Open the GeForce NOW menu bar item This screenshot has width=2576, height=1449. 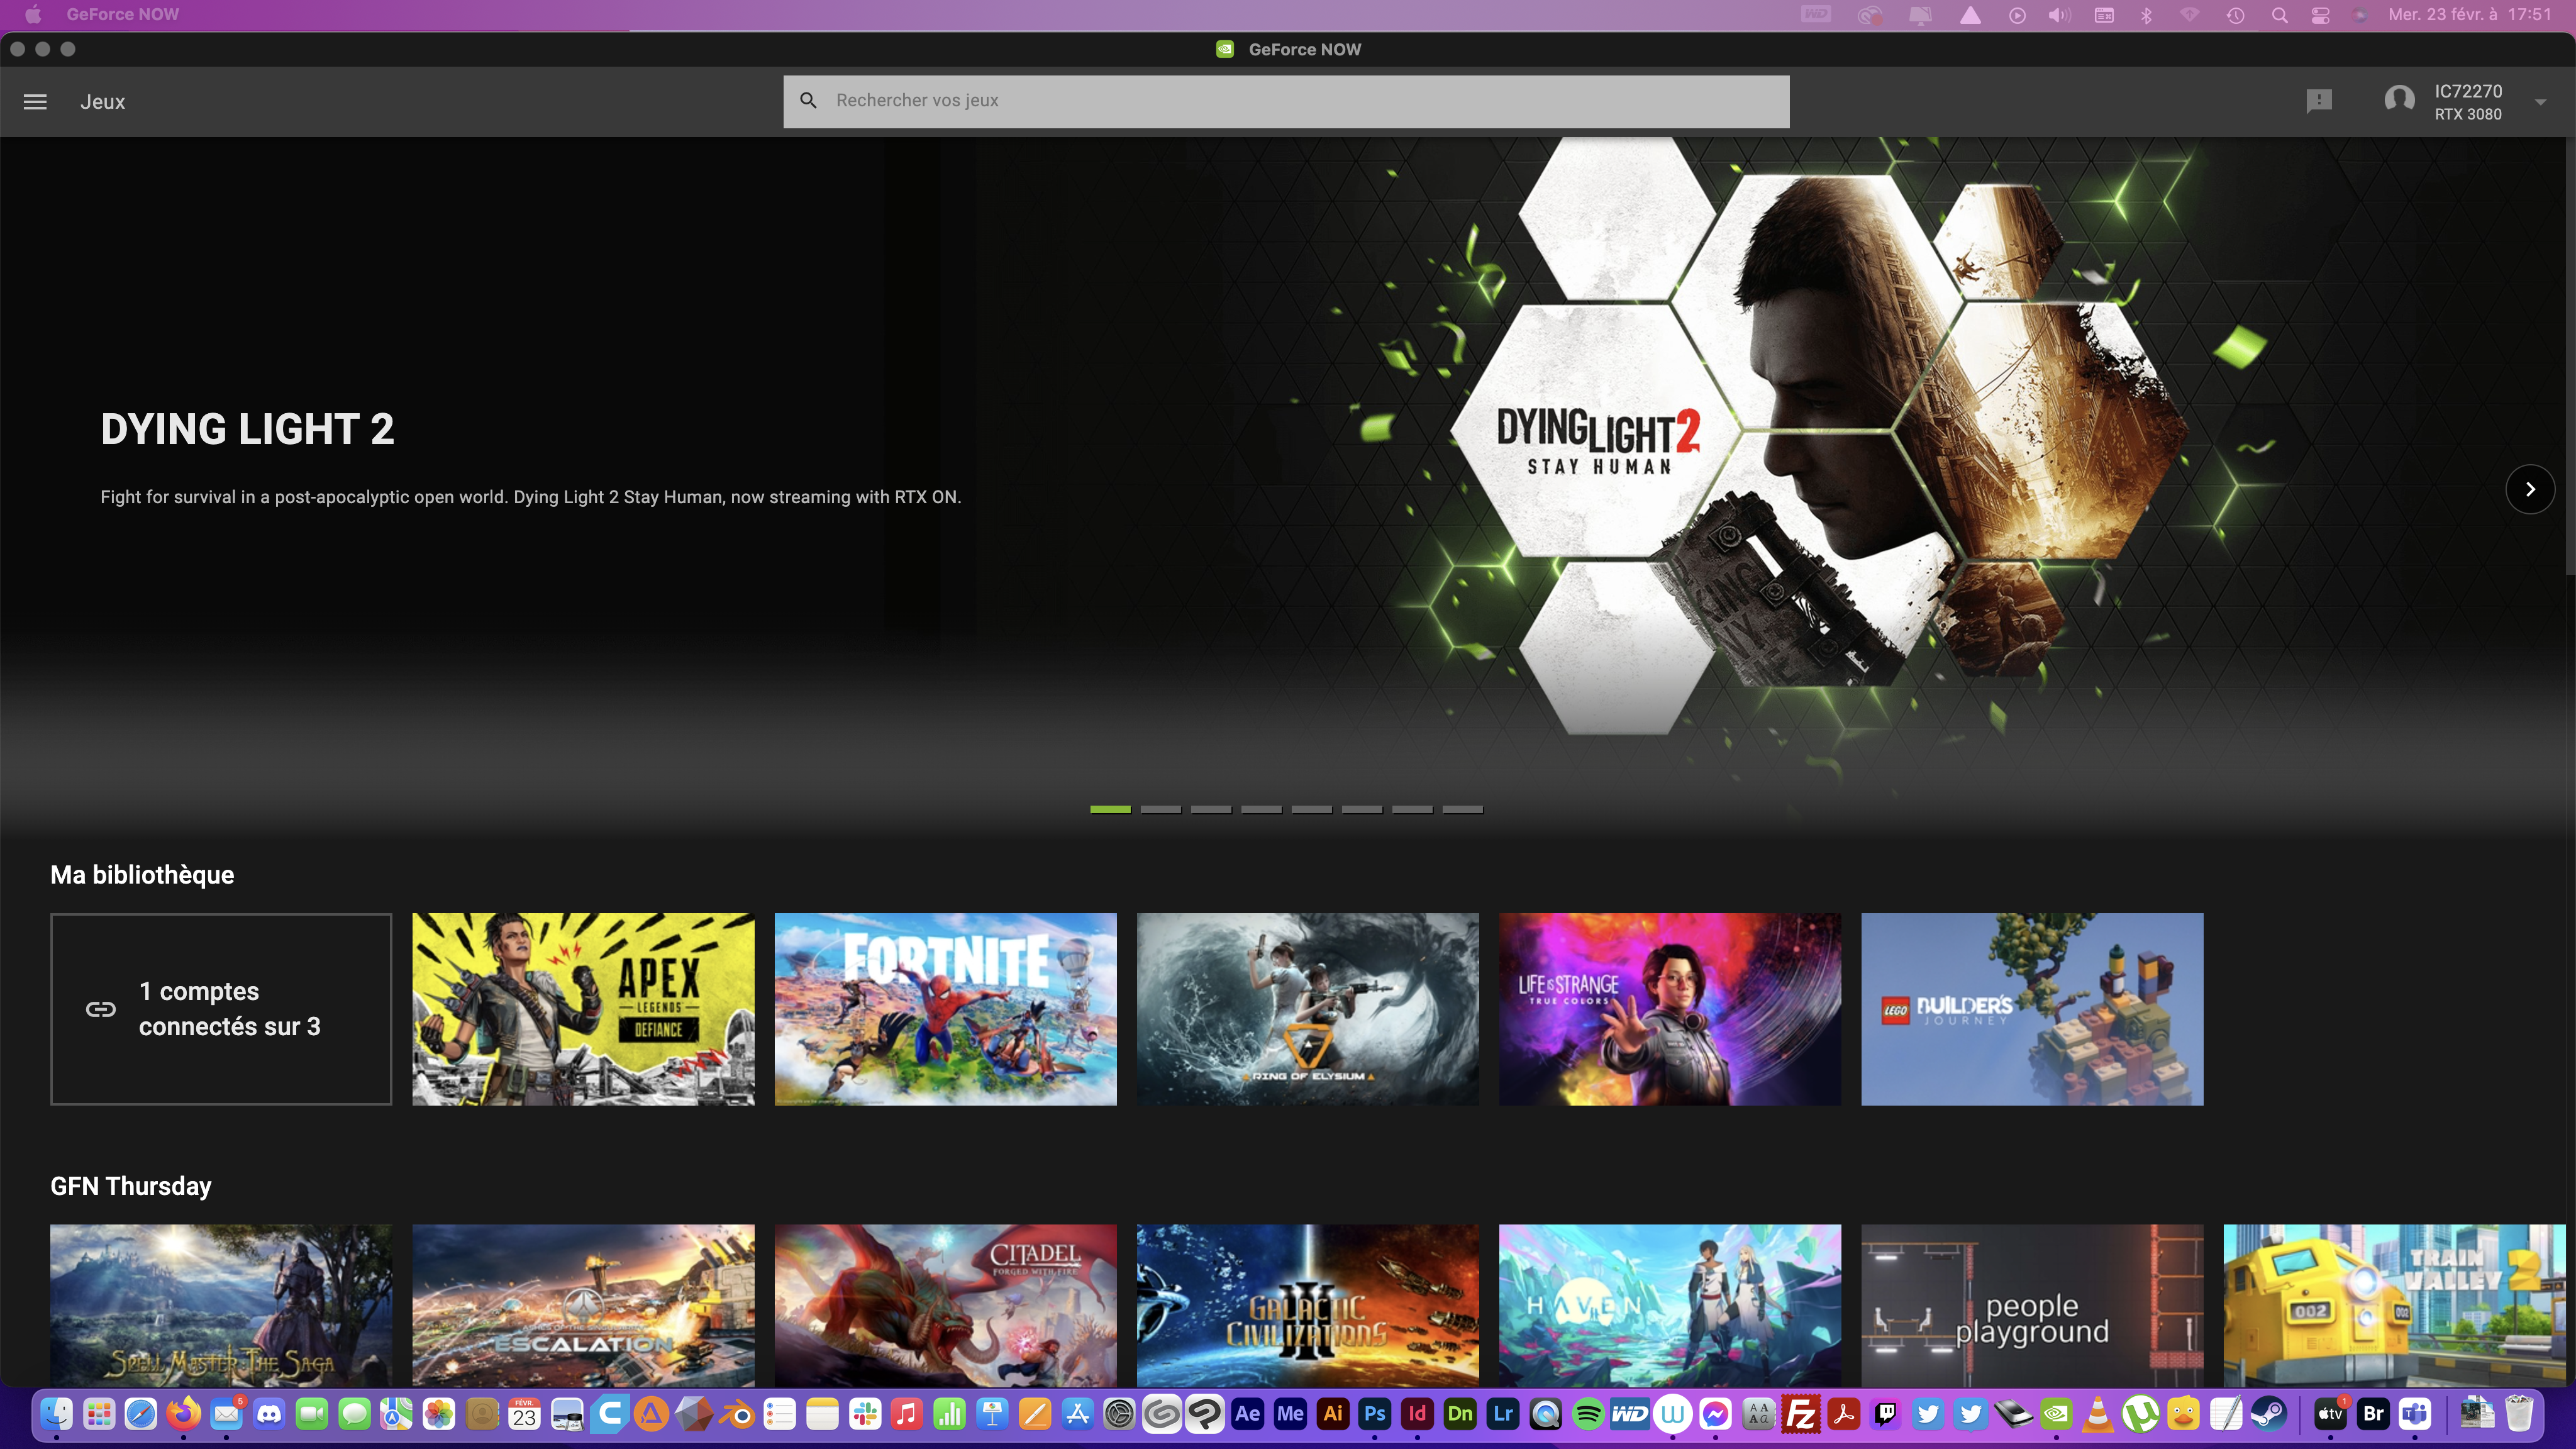(122, 15)
